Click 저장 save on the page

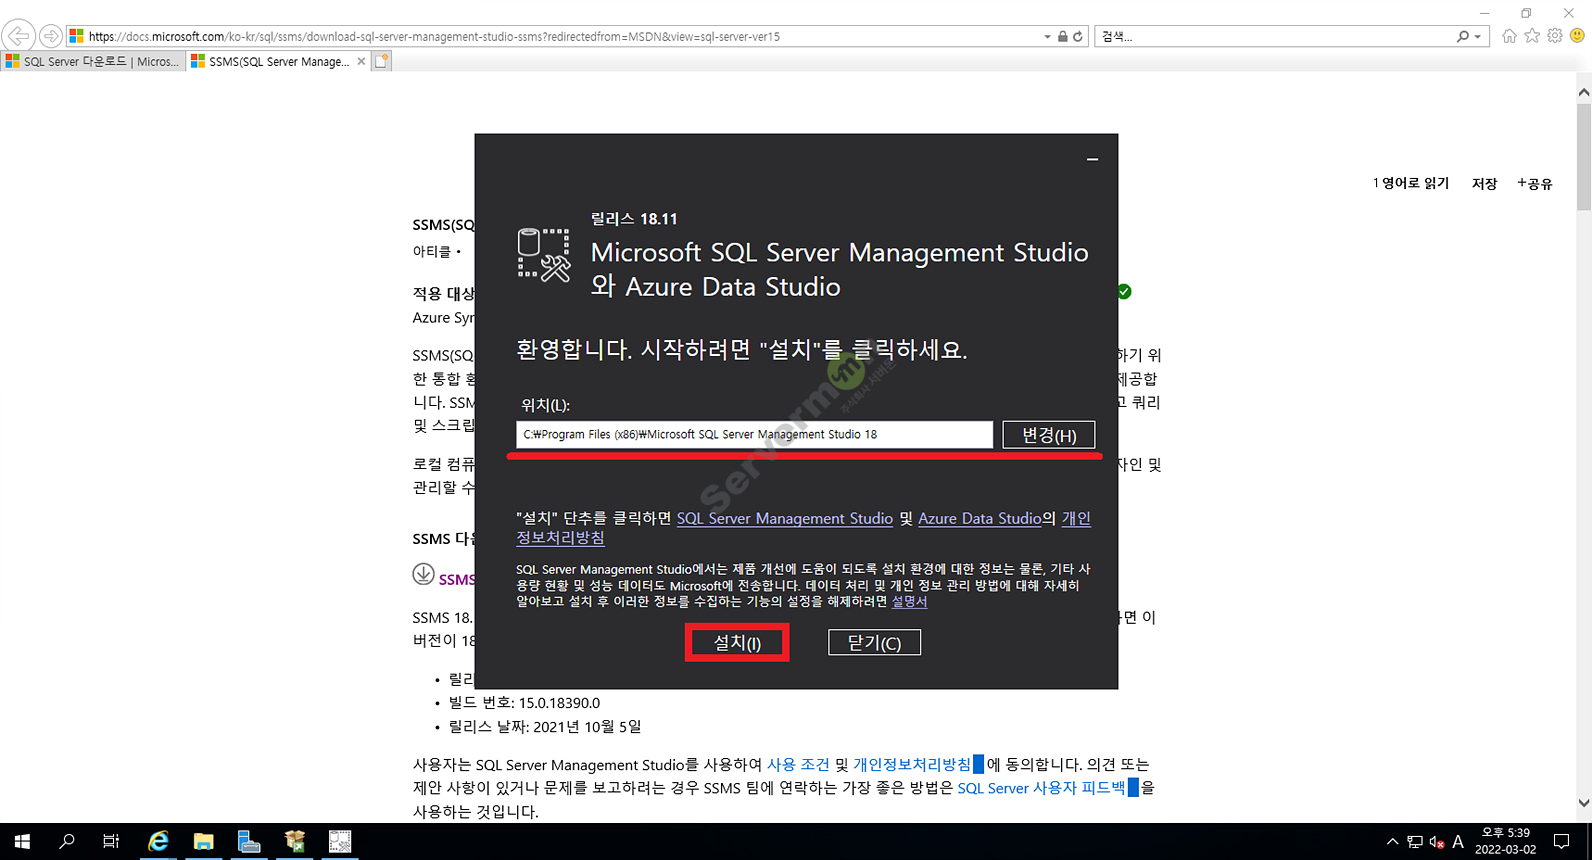point(1485,183)
